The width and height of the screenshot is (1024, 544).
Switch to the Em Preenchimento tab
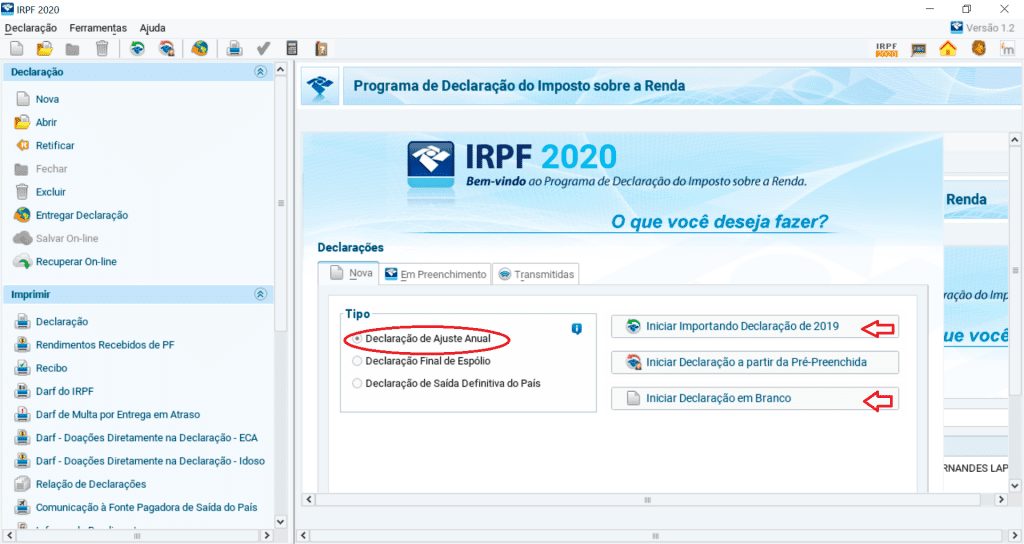tap(436, 274)
